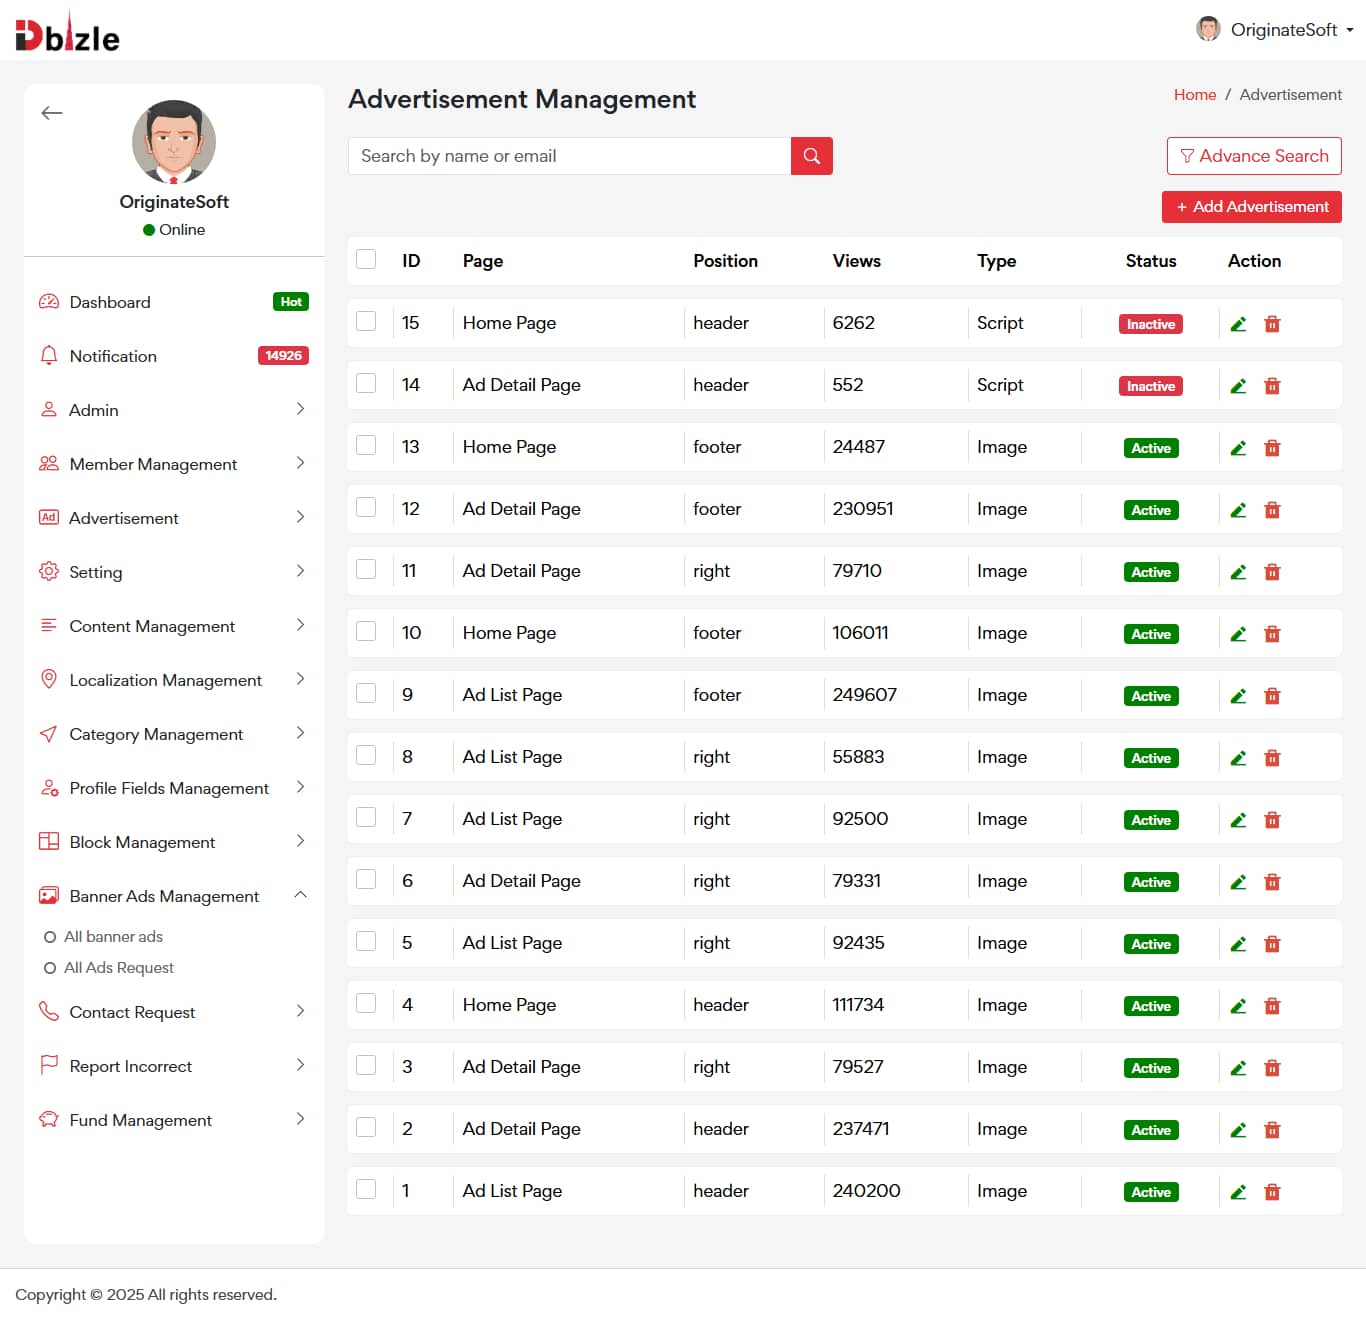The image size is (1366, 1320).
Task: Toggle the select-all checkbox in table header
Action: 366,260
